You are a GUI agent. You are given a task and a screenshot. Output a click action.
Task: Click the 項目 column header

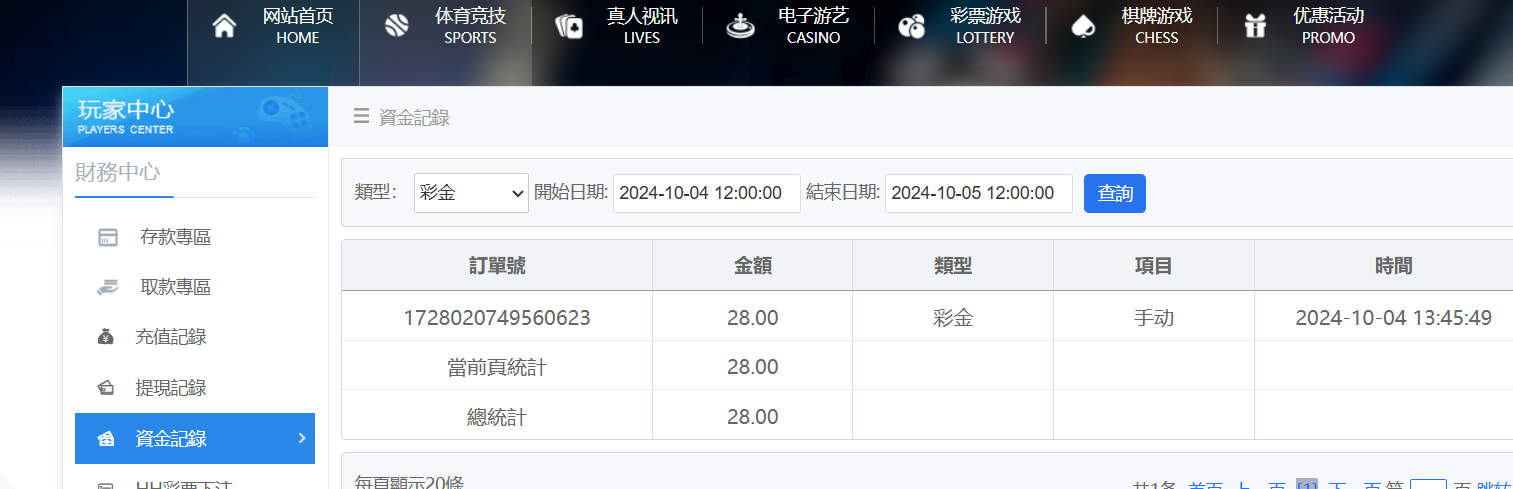(1154, 265)
